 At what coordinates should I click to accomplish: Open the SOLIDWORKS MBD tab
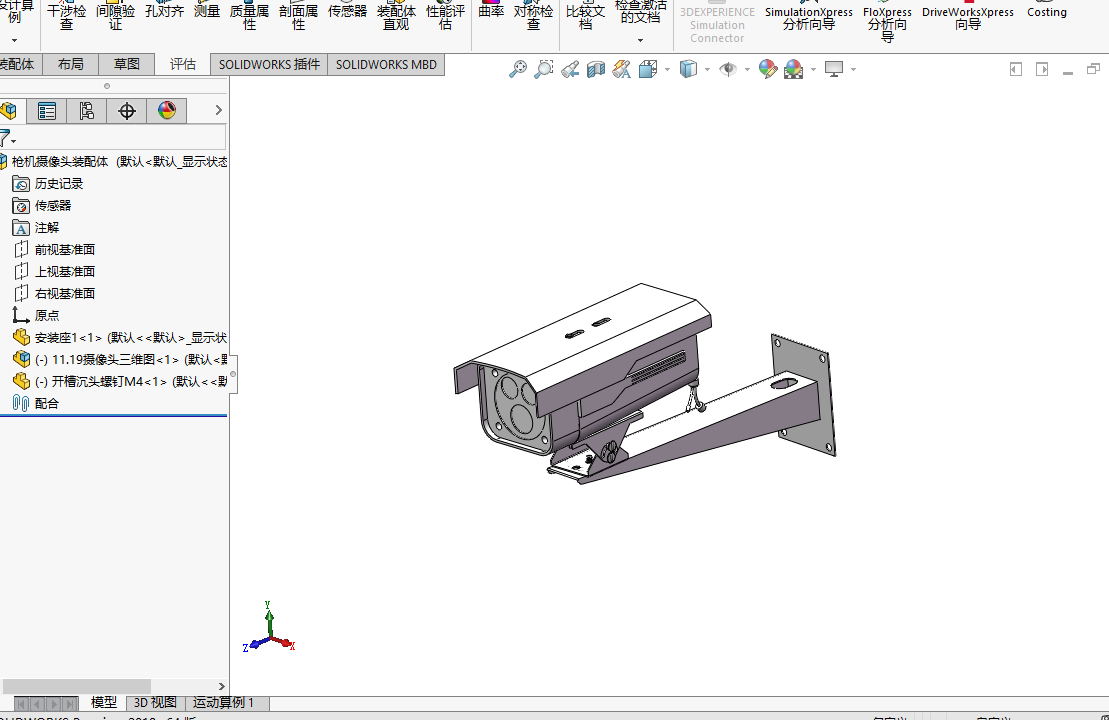[386, 64]
